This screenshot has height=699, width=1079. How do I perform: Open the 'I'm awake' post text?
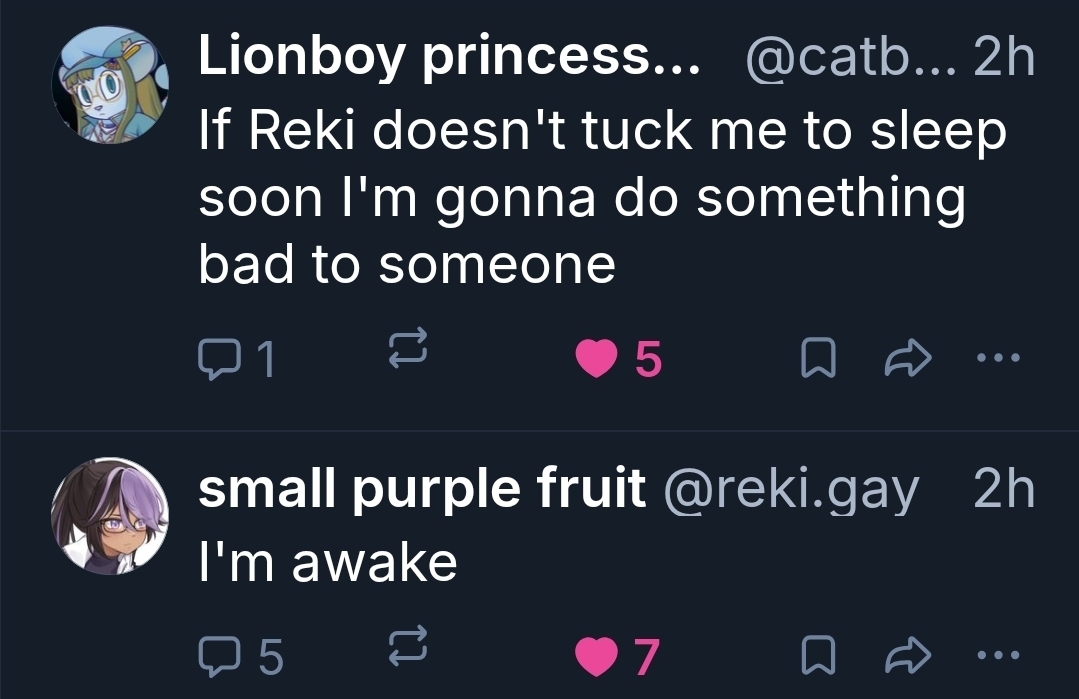[x=328, y=562]
